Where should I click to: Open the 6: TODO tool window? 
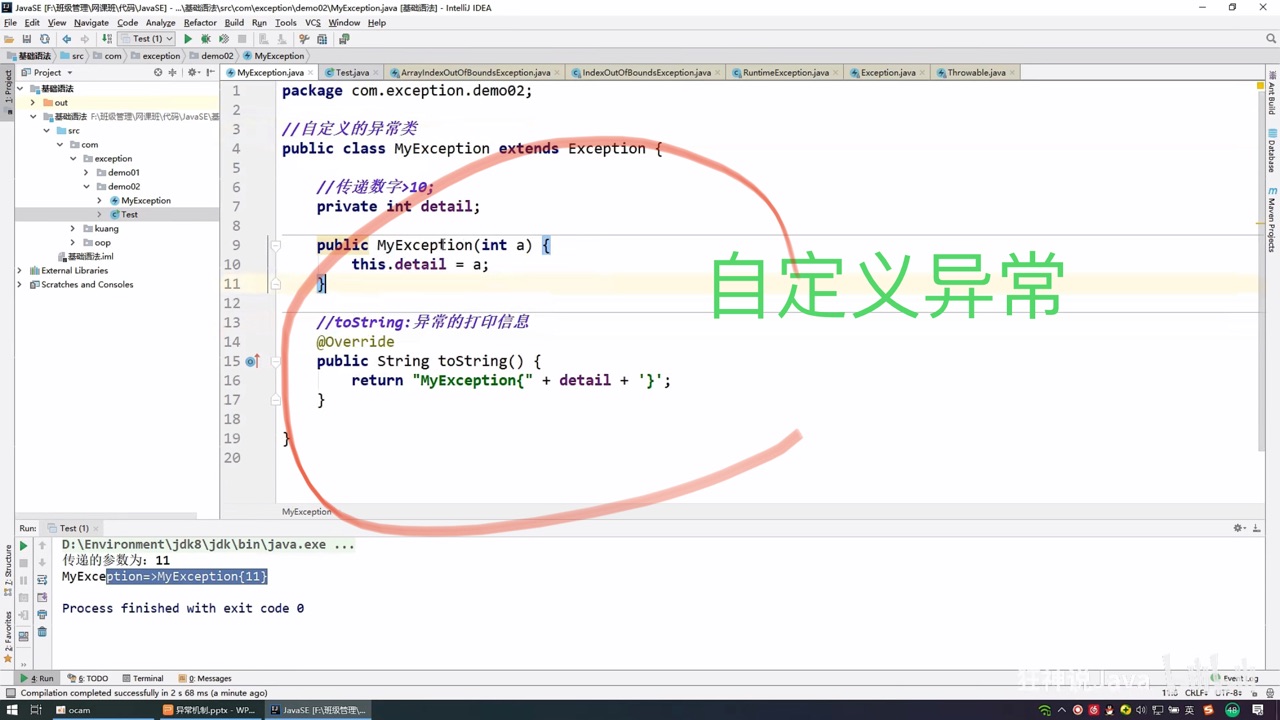(x=88, y=678)
